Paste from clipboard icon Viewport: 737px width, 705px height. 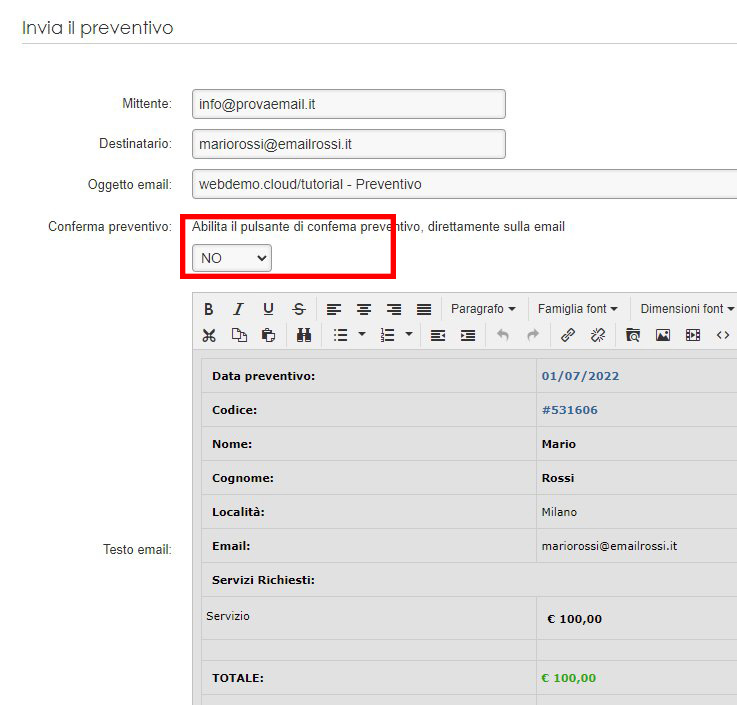click(268, 335)
